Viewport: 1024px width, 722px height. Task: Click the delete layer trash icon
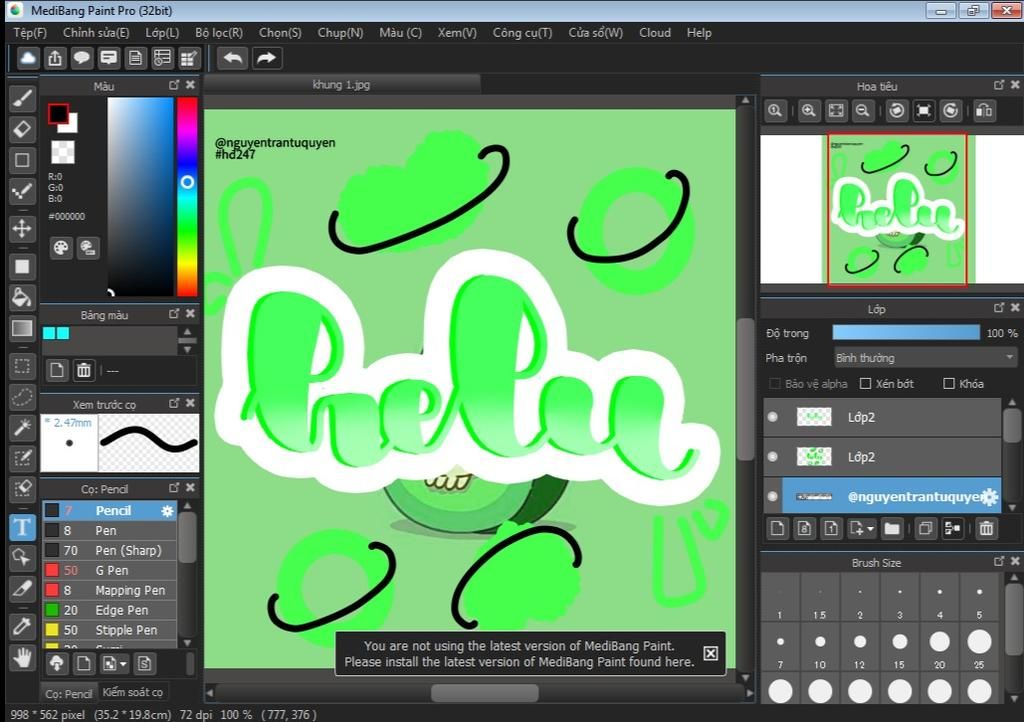pyautogui.click(x=986, y=528)
